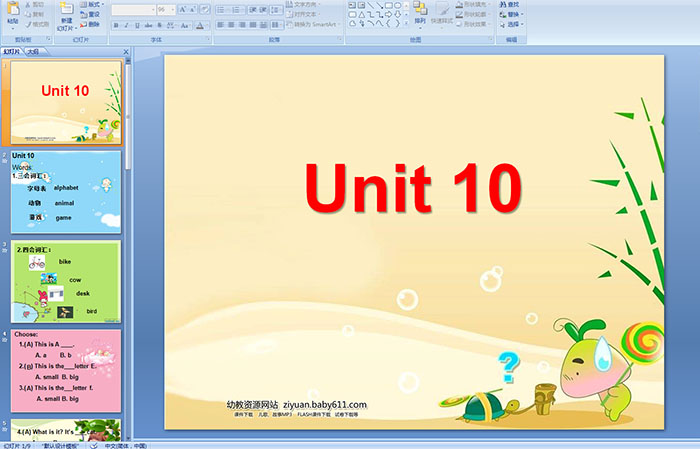The width and height of the screenshot is (700, 449).
Task: Switch to the Outline (大纲) pane tab
Action: pos(33,52)
